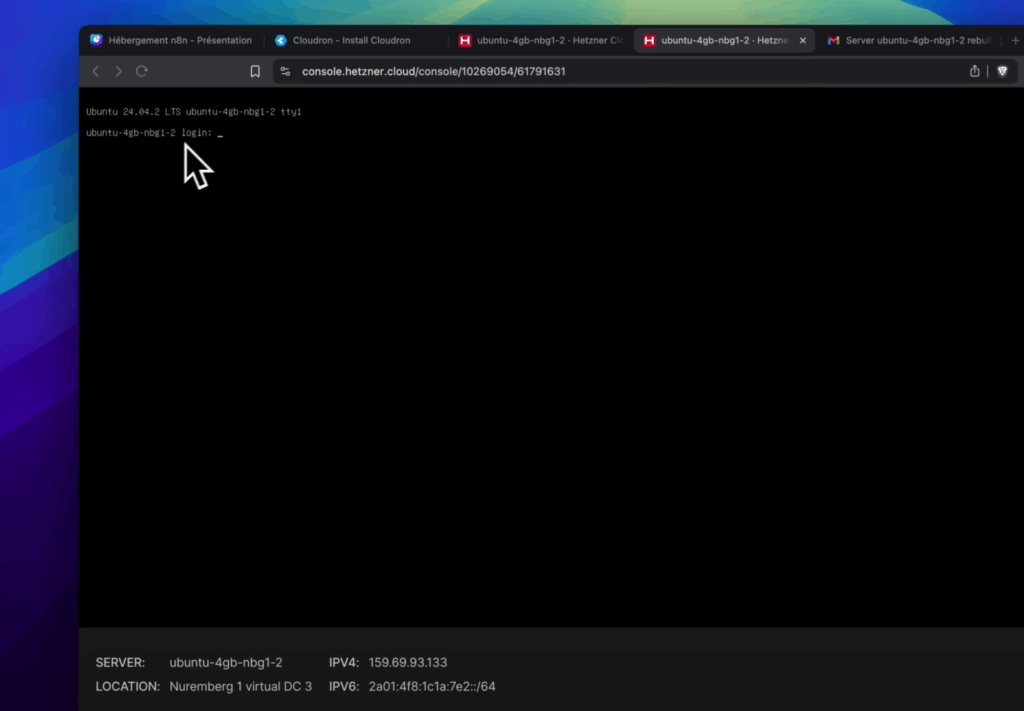Screen dimensions: 1024x711
Task: Reload the Hetzner console page
Action: tap(142, 71)
